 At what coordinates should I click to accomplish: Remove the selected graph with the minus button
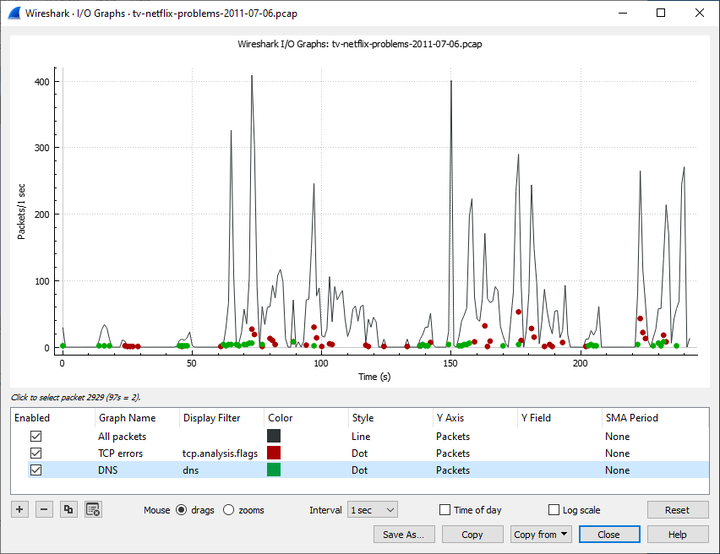(44, 509)
